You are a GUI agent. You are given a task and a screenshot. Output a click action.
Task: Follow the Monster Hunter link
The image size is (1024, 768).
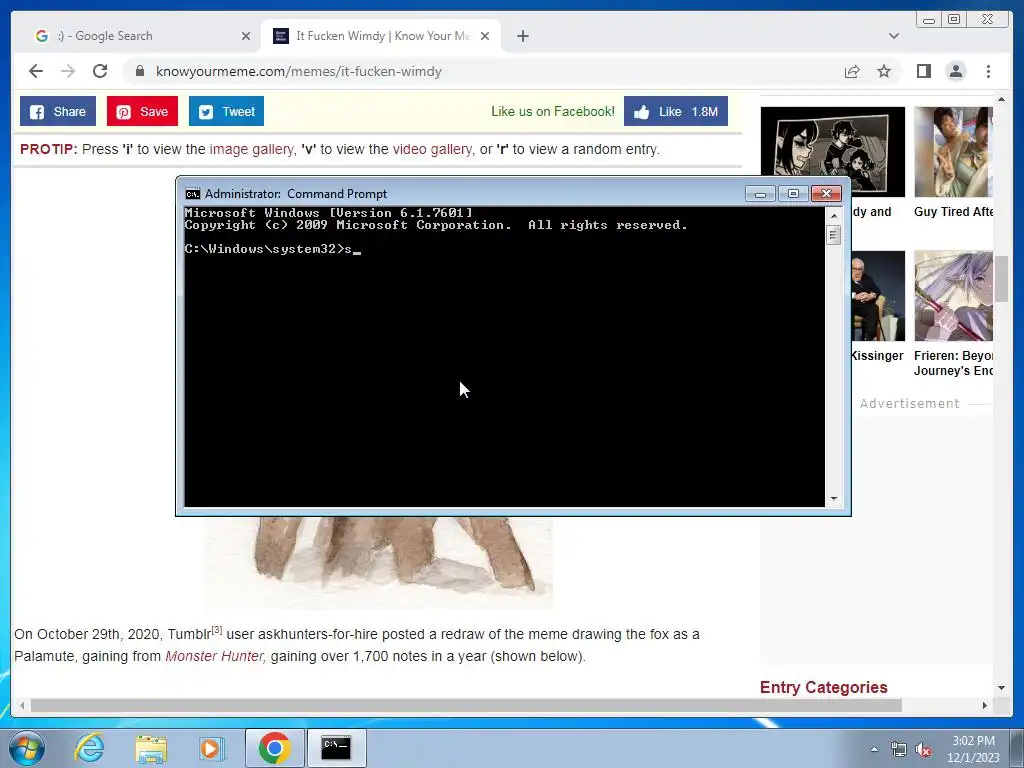(x=215, y=656)
